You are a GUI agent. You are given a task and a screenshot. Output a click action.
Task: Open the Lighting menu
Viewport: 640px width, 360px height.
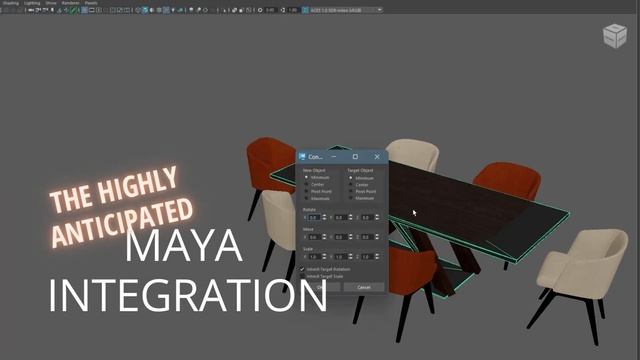click(x=32, y=3)
